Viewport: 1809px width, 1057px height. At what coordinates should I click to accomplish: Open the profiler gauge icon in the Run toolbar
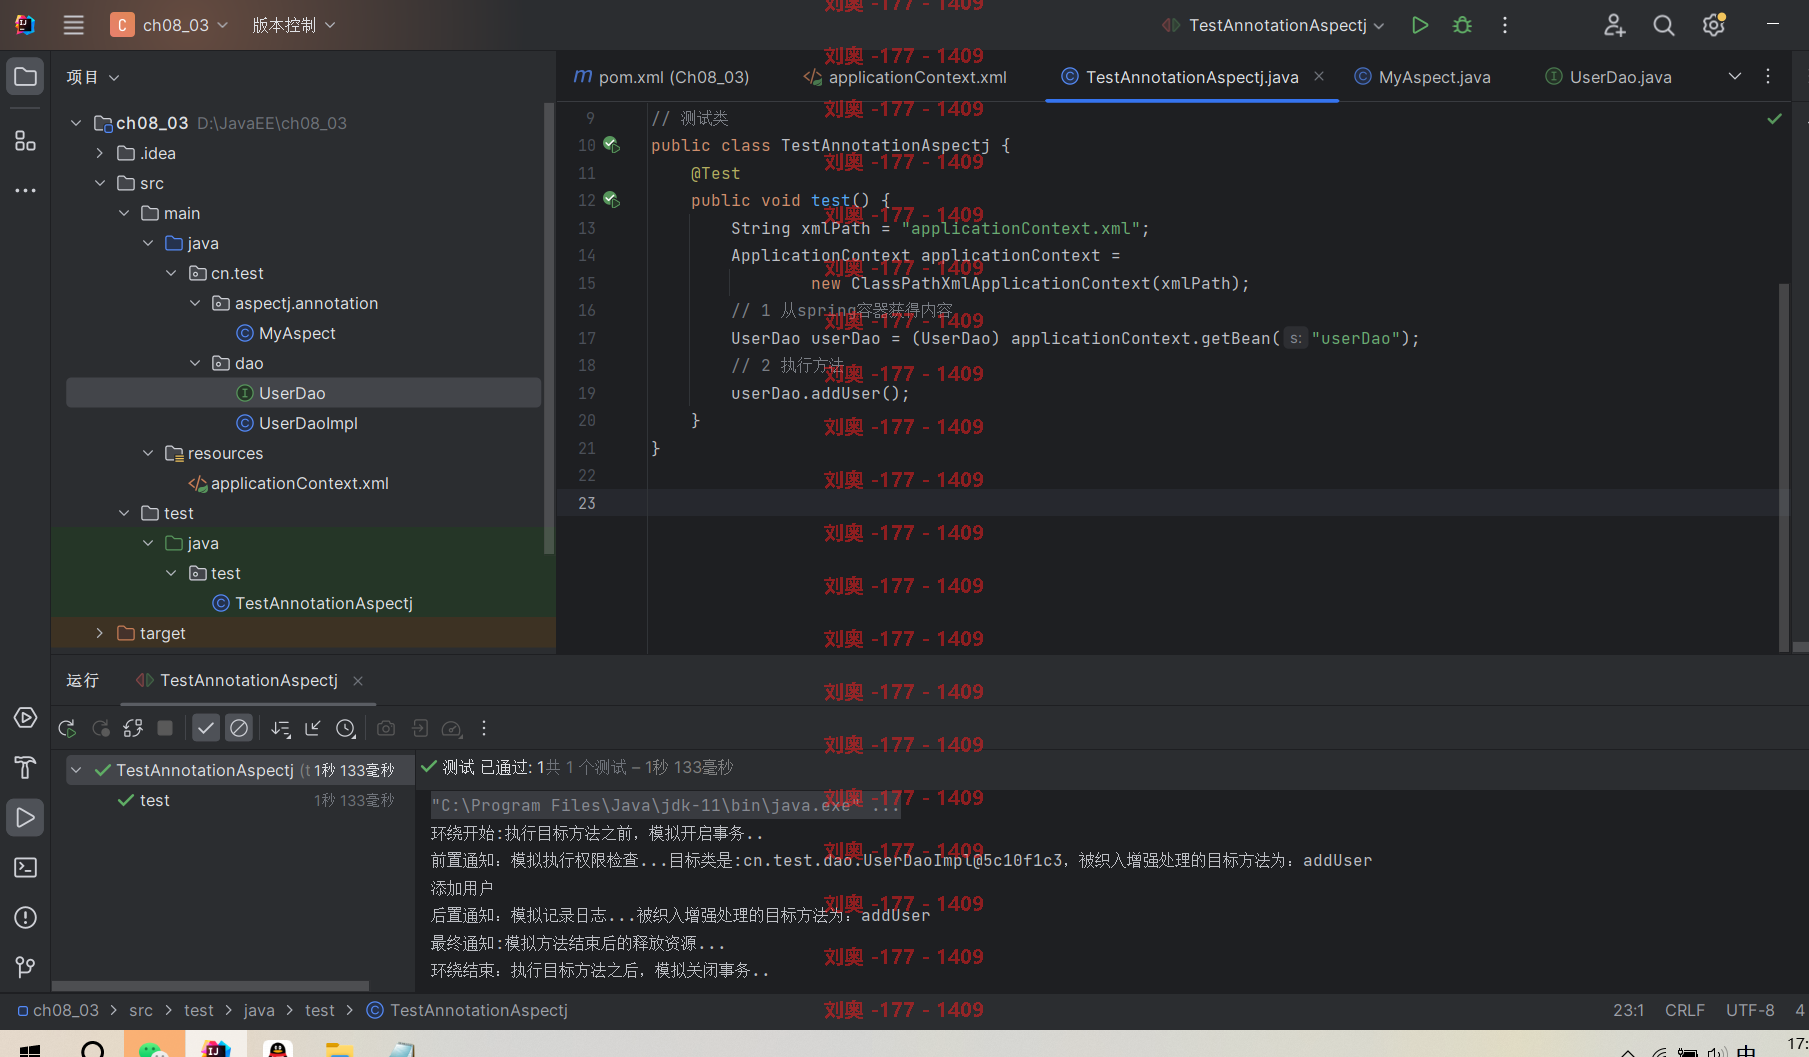point(452,729)
